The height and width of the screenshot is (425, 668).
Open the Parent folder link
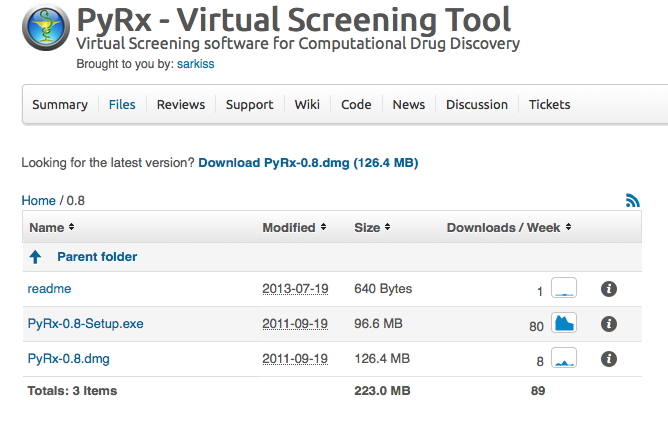(97, 257)
